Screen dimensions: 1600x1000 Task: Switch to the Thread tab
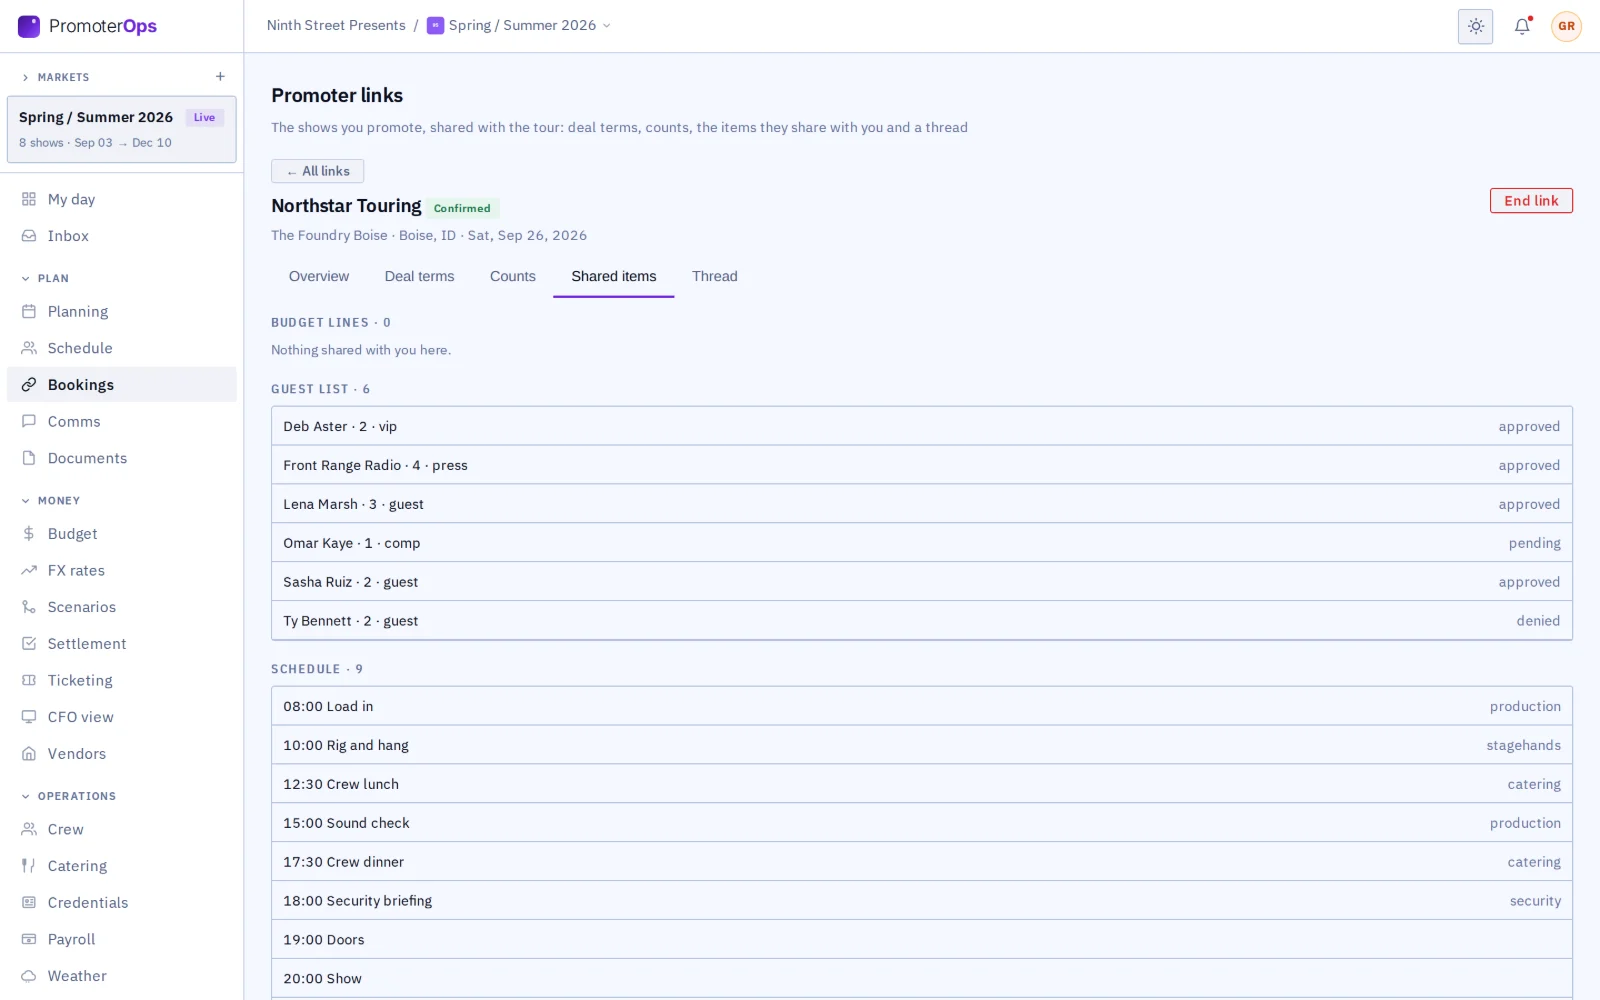click(x=714, y=276)
